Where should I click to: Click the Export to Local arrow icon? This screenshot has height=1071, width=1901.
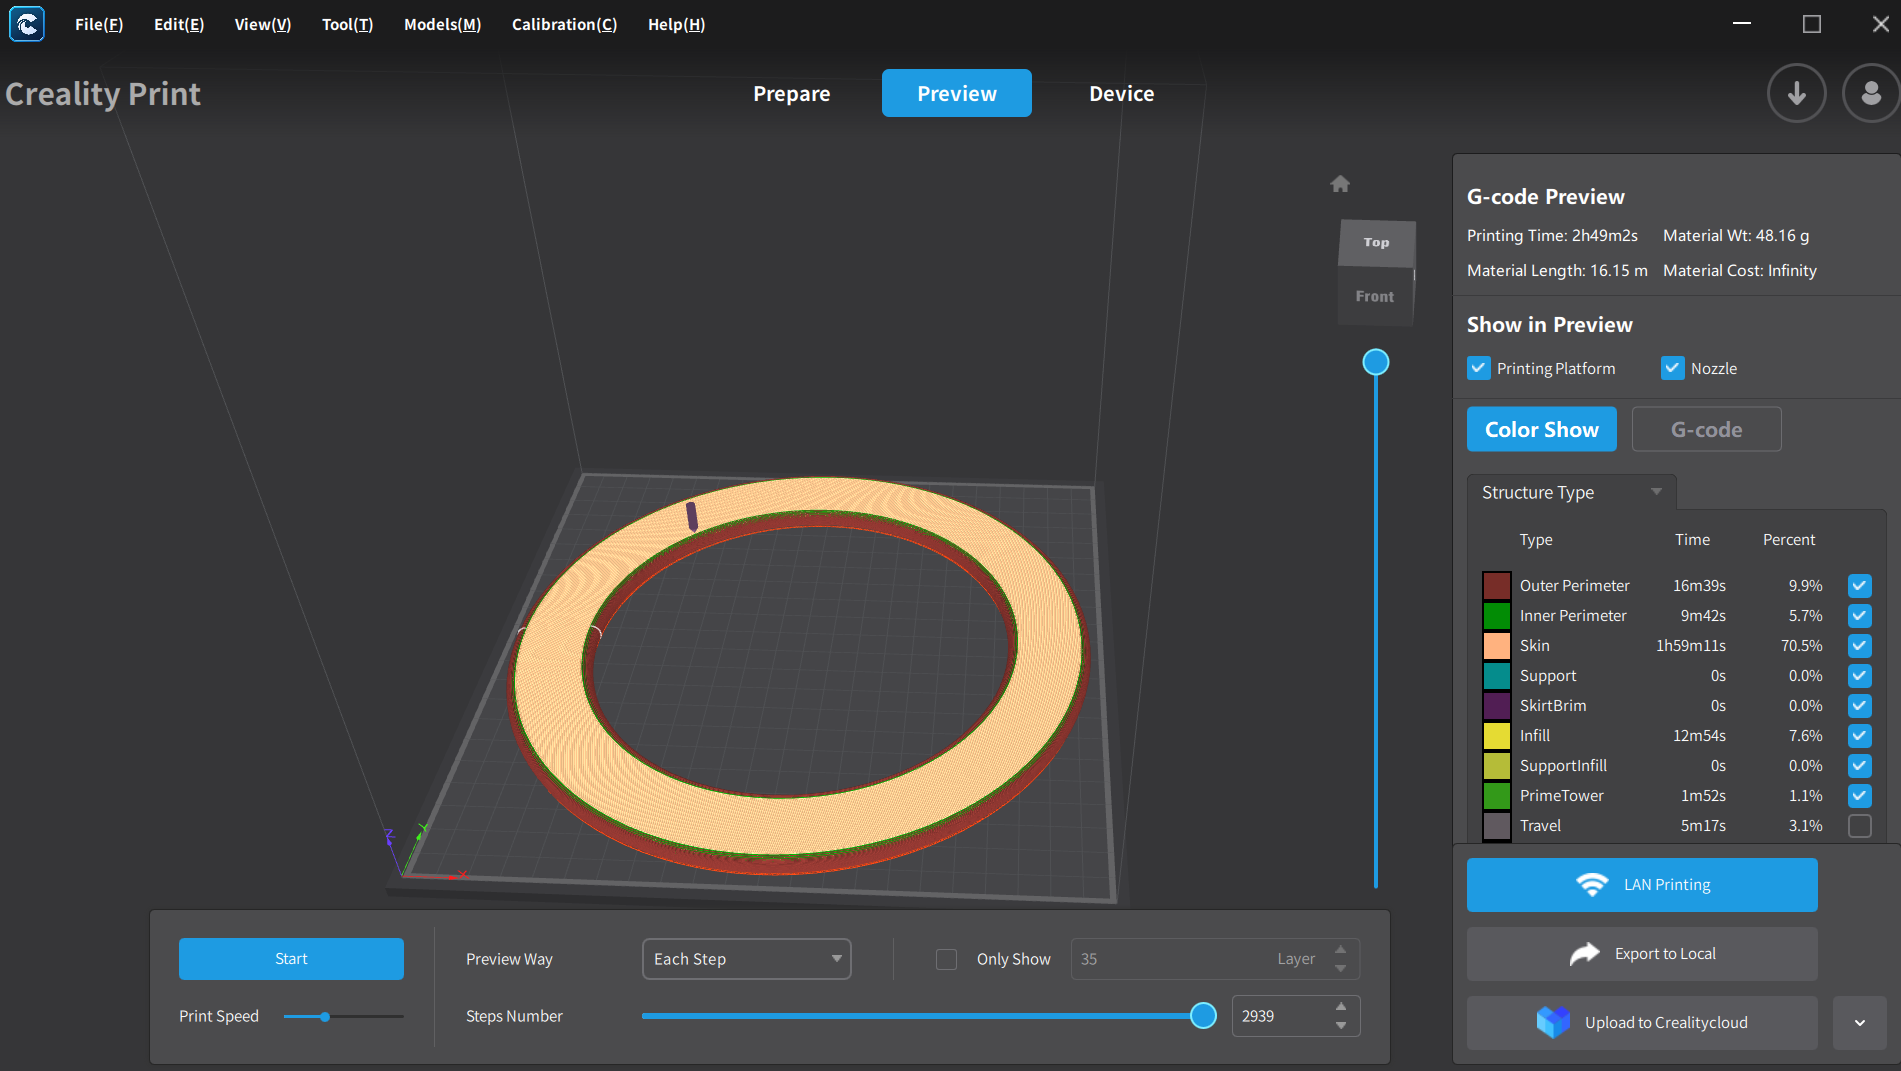point(1585,954)
